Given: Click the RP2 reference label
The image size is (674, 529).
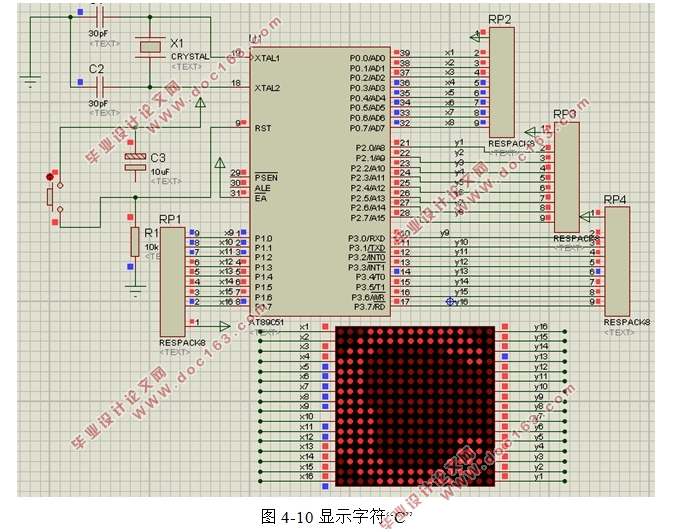Looking at the screenshot, I should tap(499, 20).
